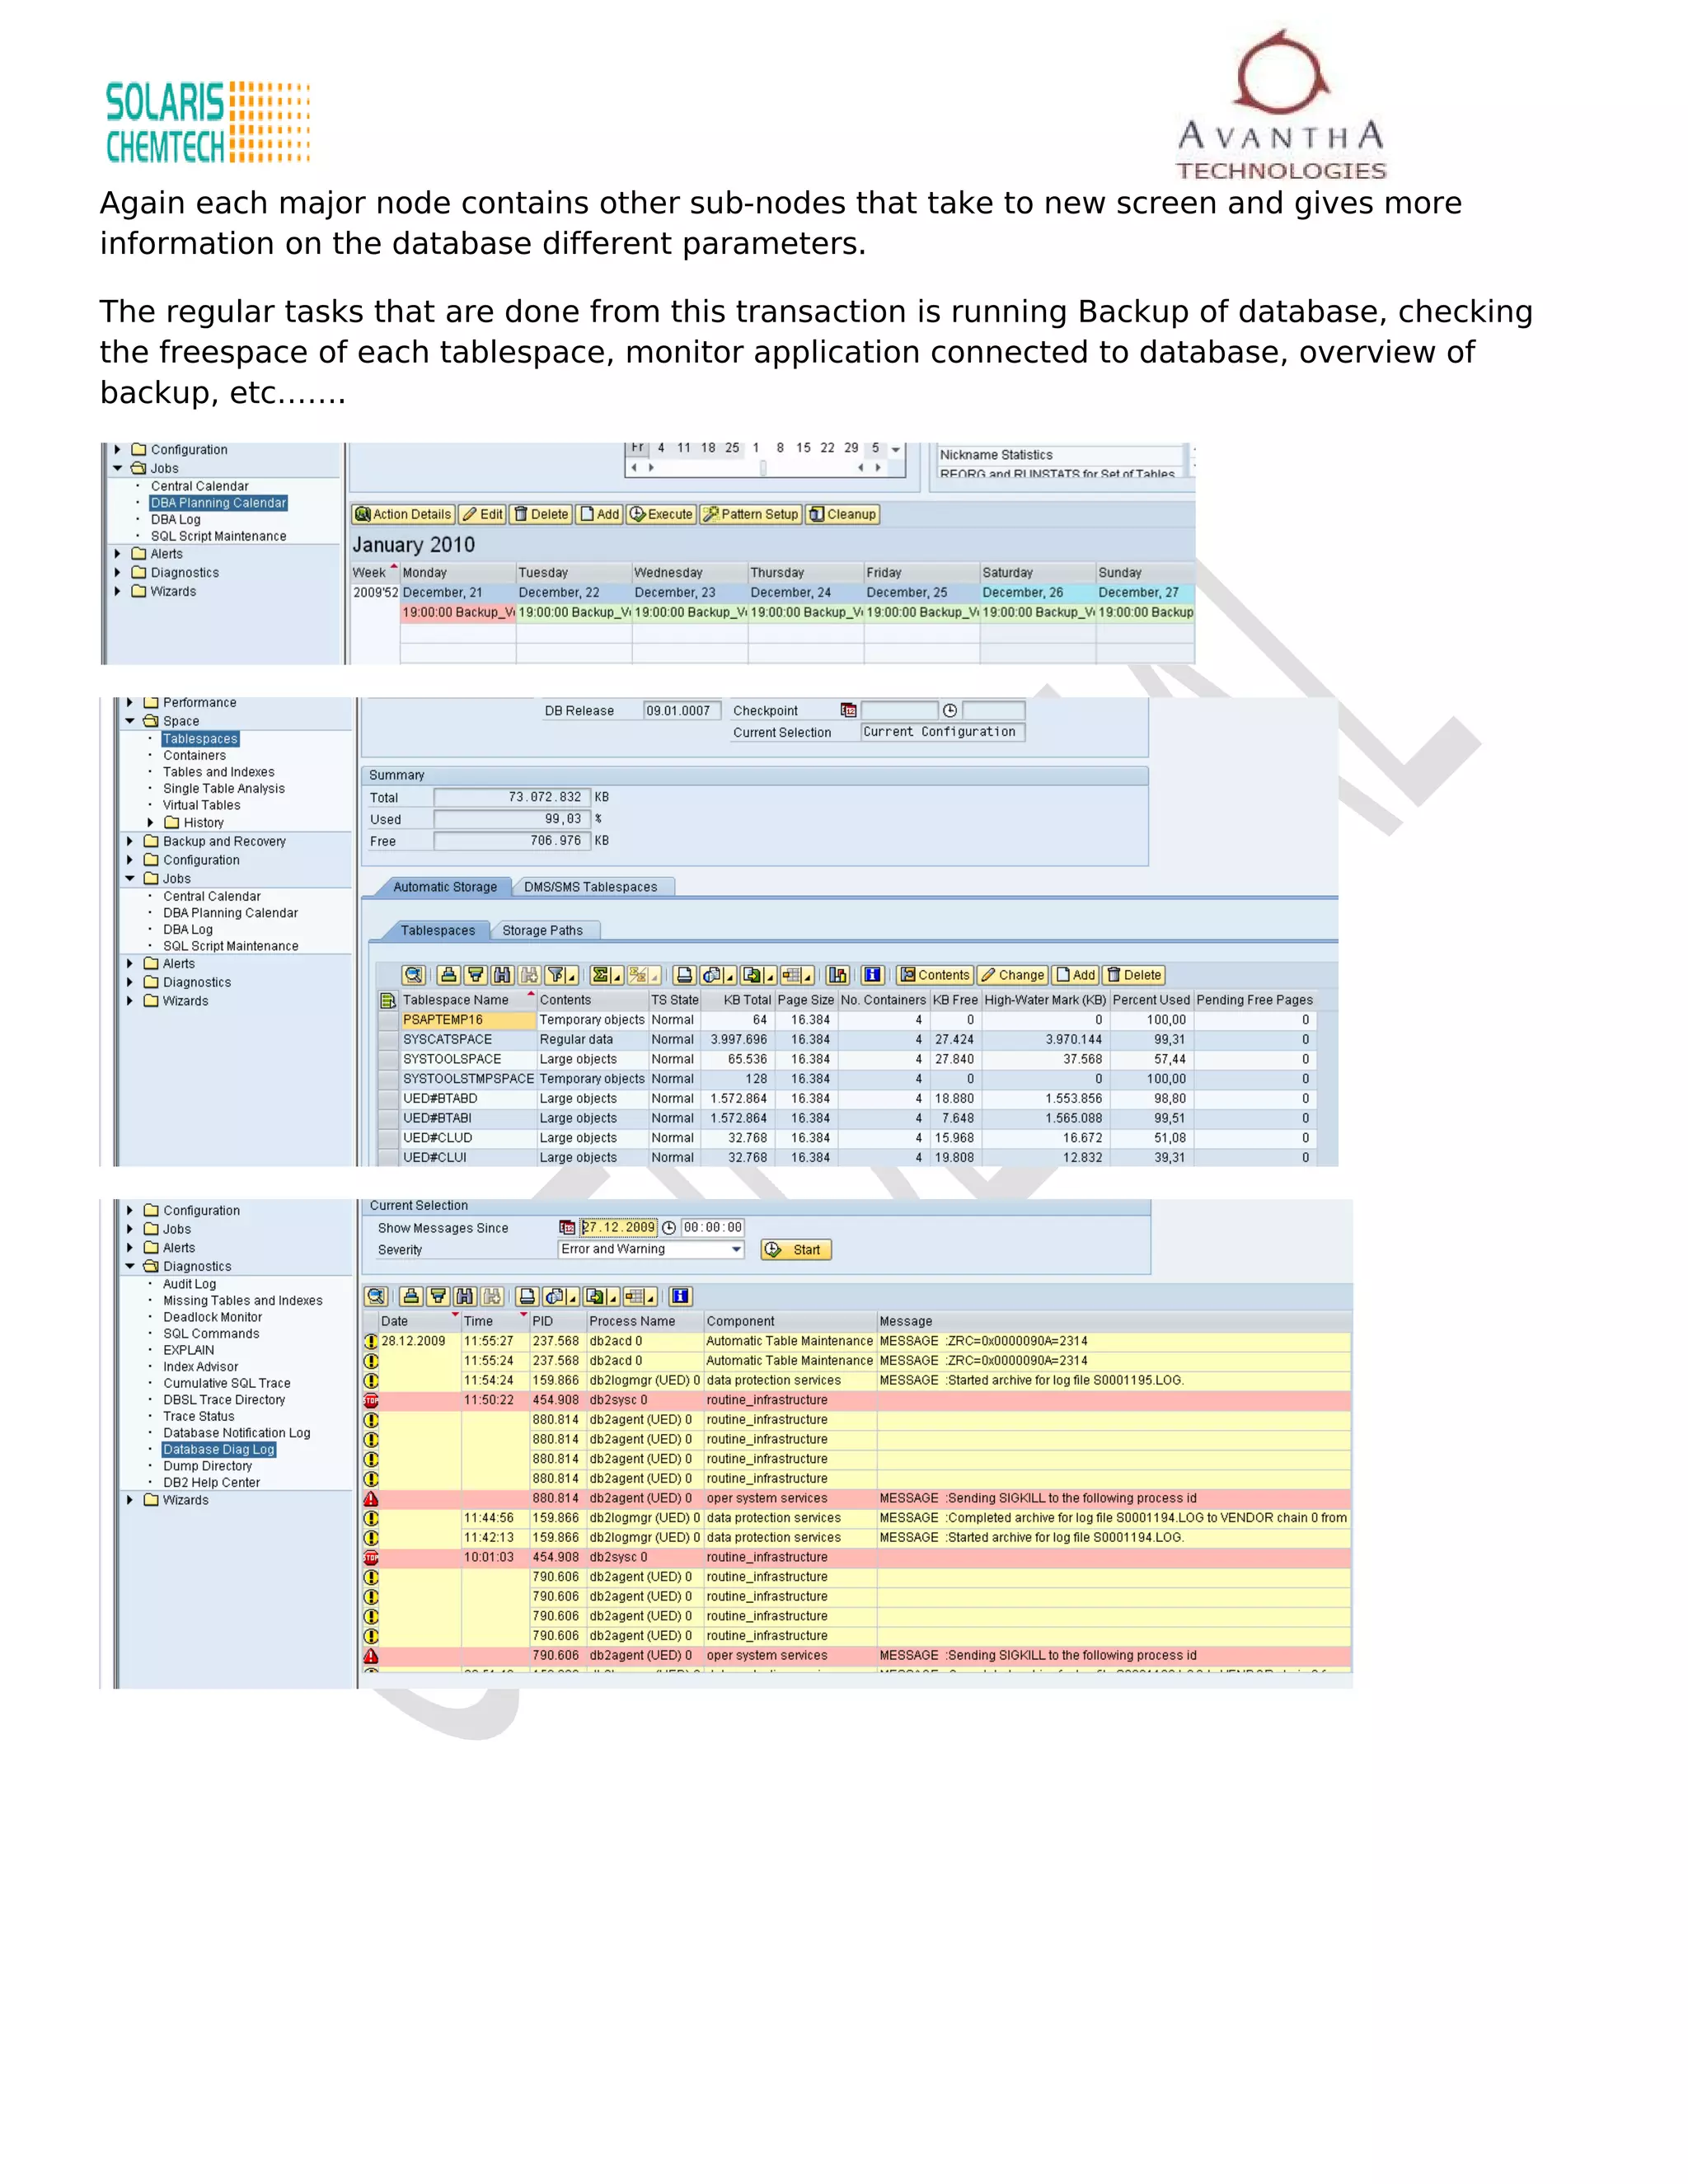This screenshot has width=1688, height=2184.
Task: Click the Sum total icon in tablespaces toolbar
Action: coord(600,975)
